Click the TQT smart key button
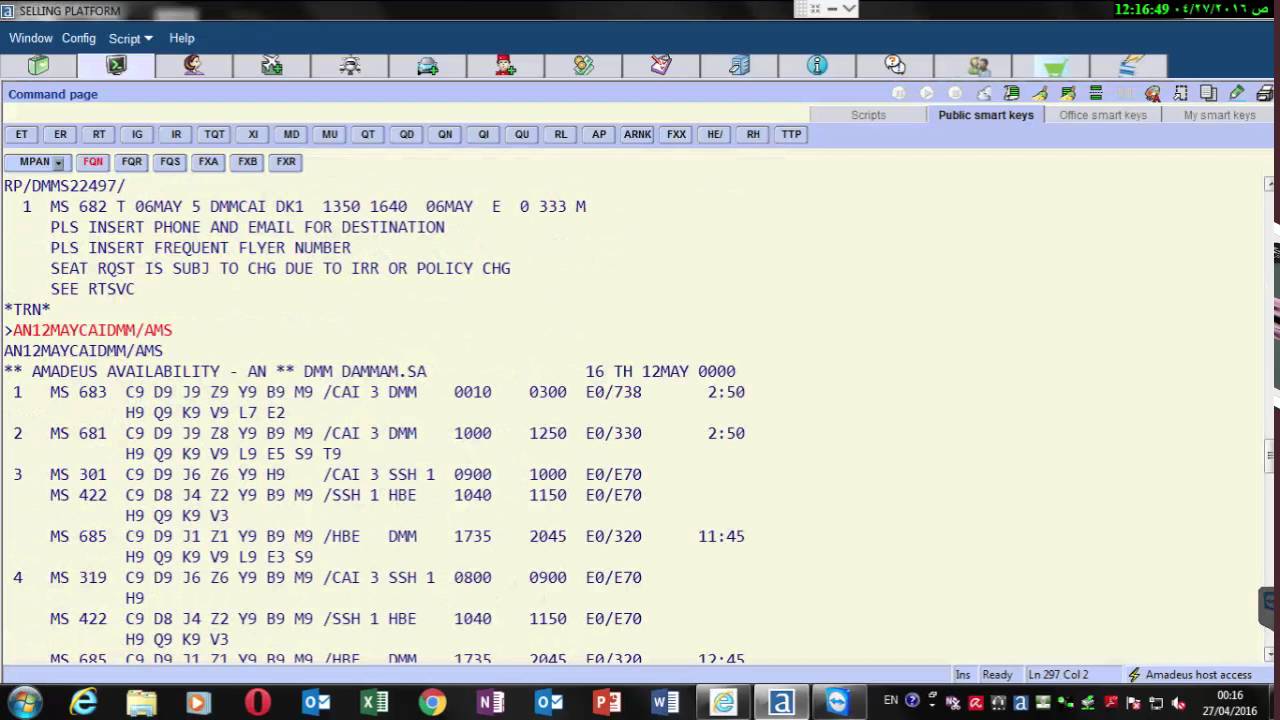The width and height of the screenshot is (1280, 720). (214, 134)
